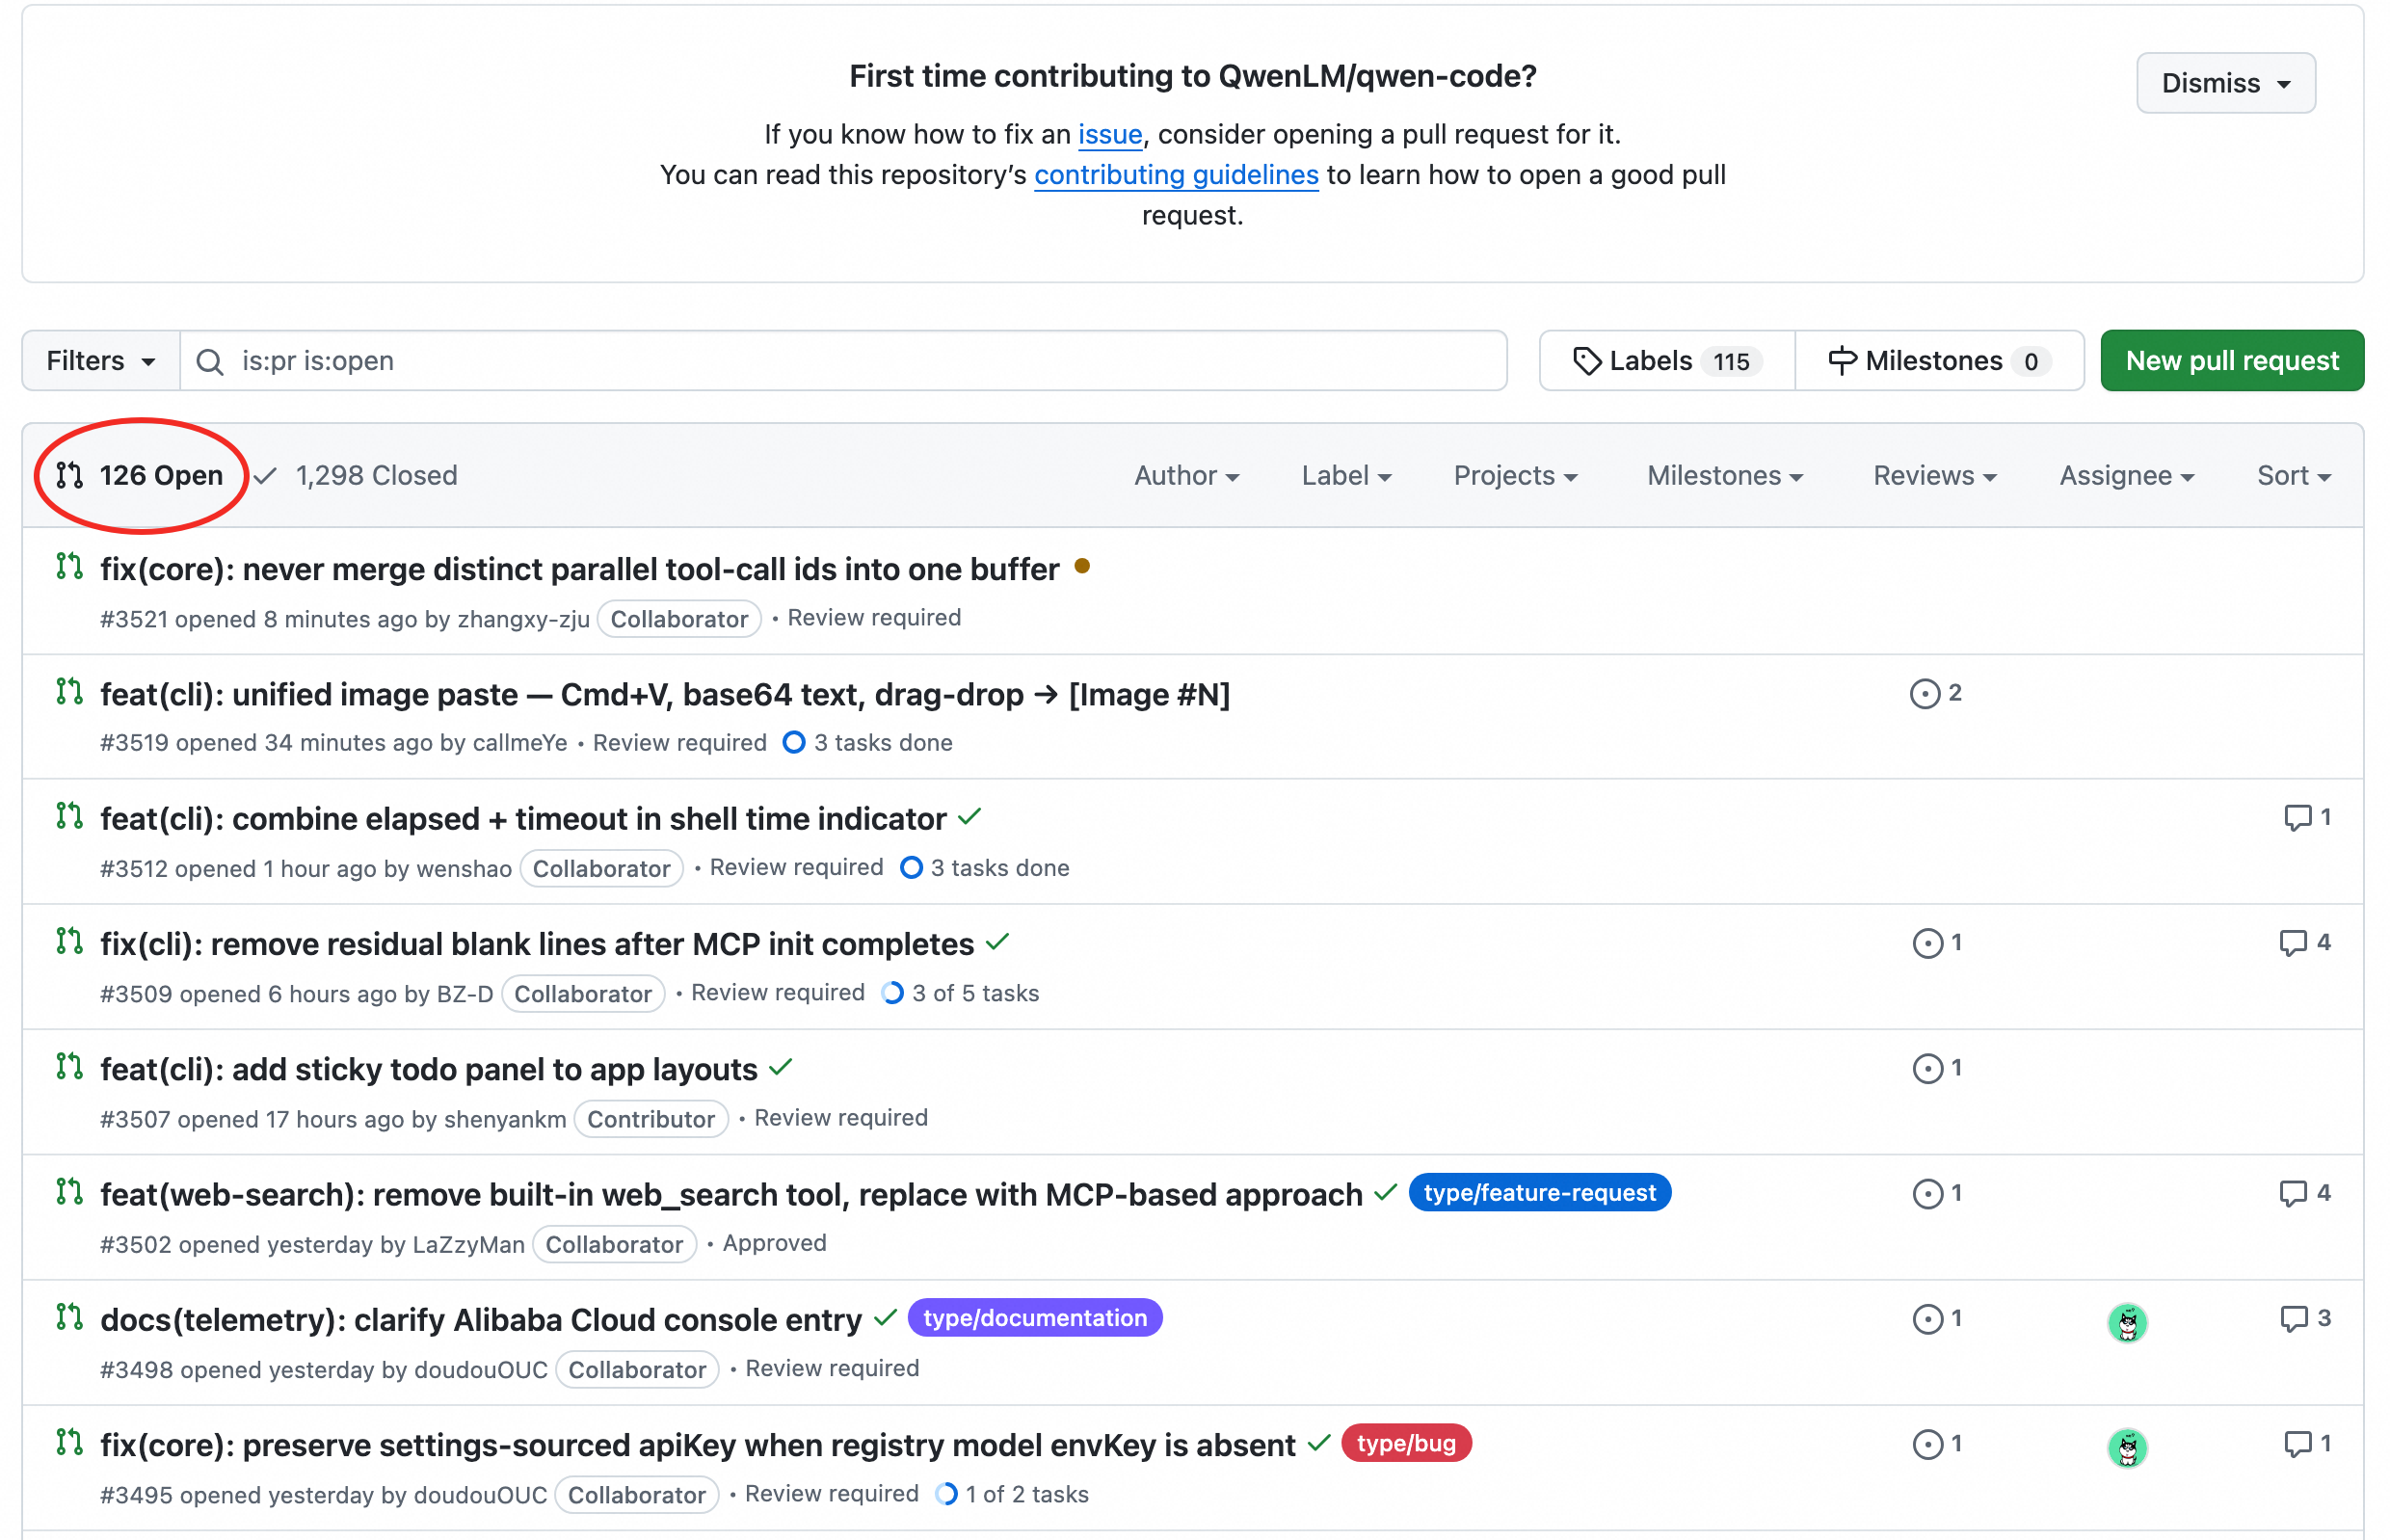The image size is (2390, 1540).
Task: Click the Milestones flag icon
Action: pyautogui.click(x=1841, y=360)
